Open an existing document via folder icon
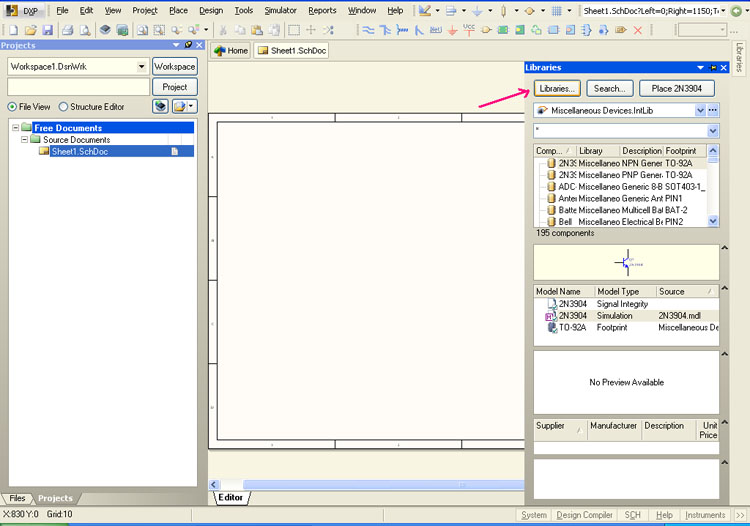The image size is (750, 526). pyautogui.click(x=30, y=30)
